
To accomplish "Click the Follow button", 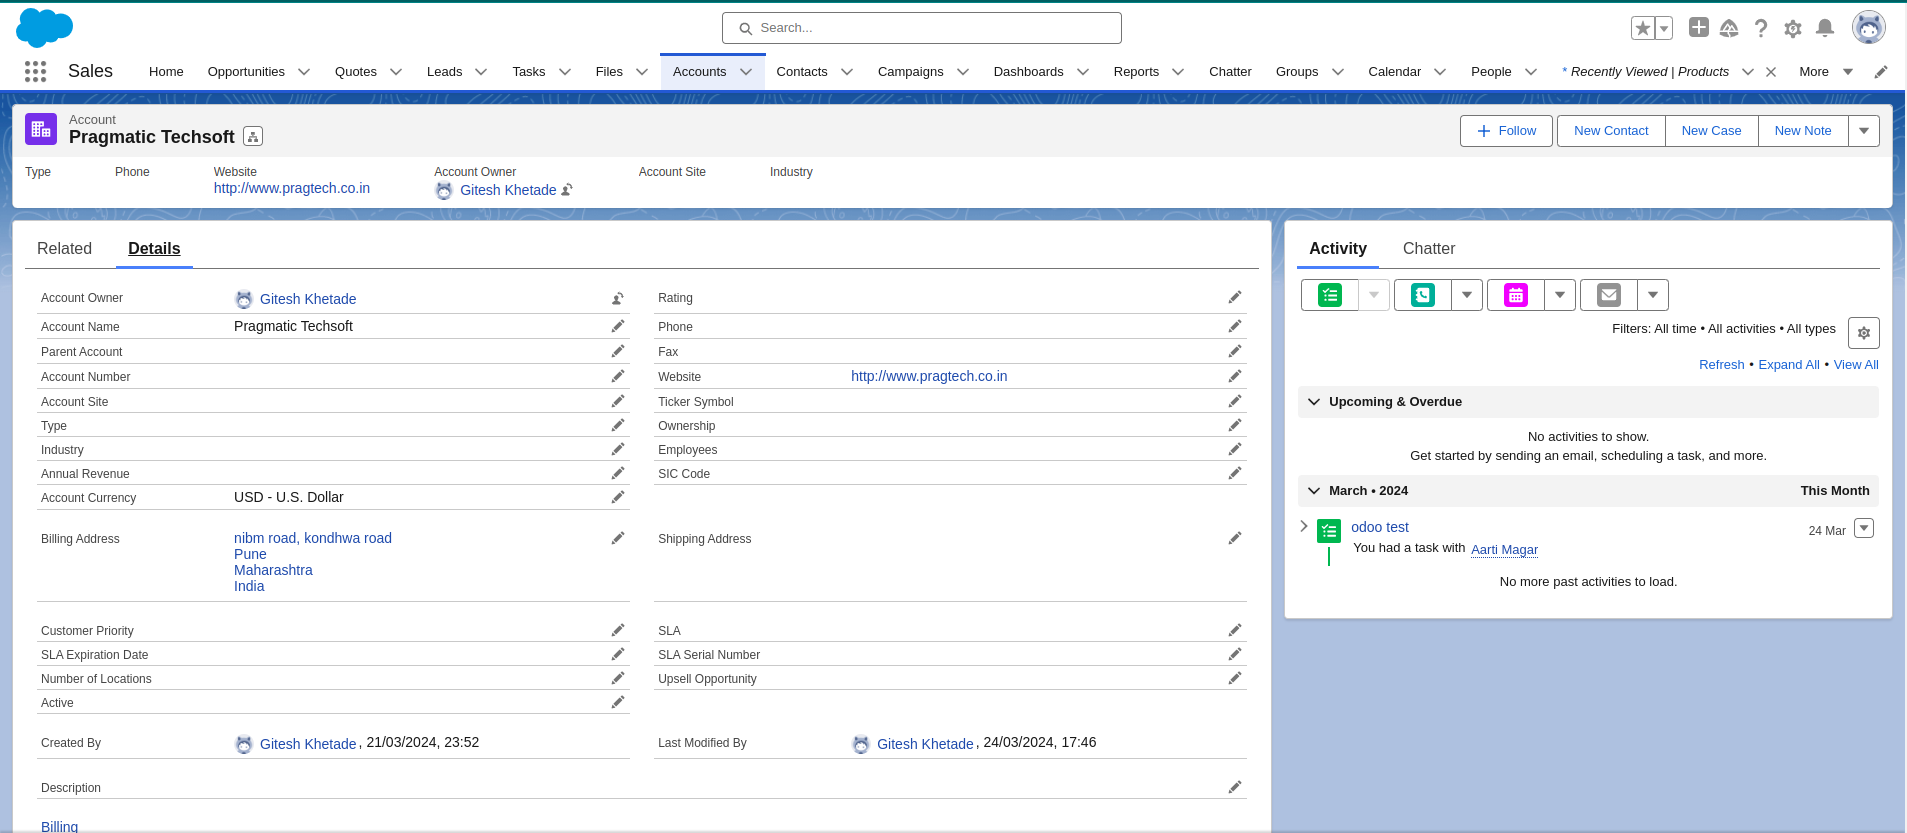I will 1506,131.
